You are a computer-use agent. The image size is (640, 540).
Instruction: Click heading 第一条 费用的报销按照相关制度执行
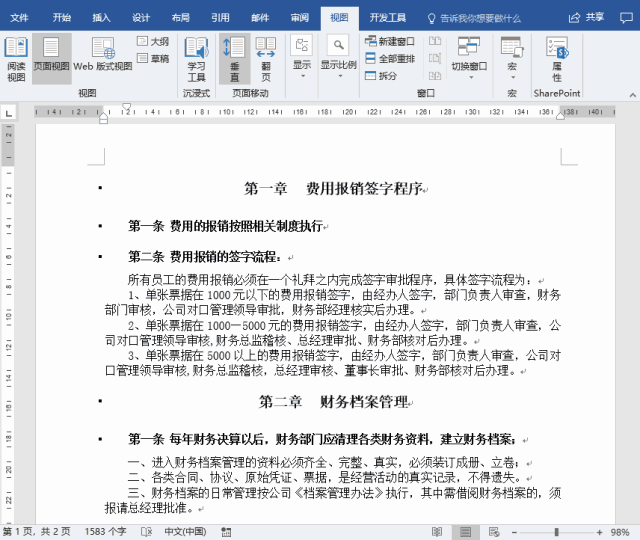click(225, 226)
